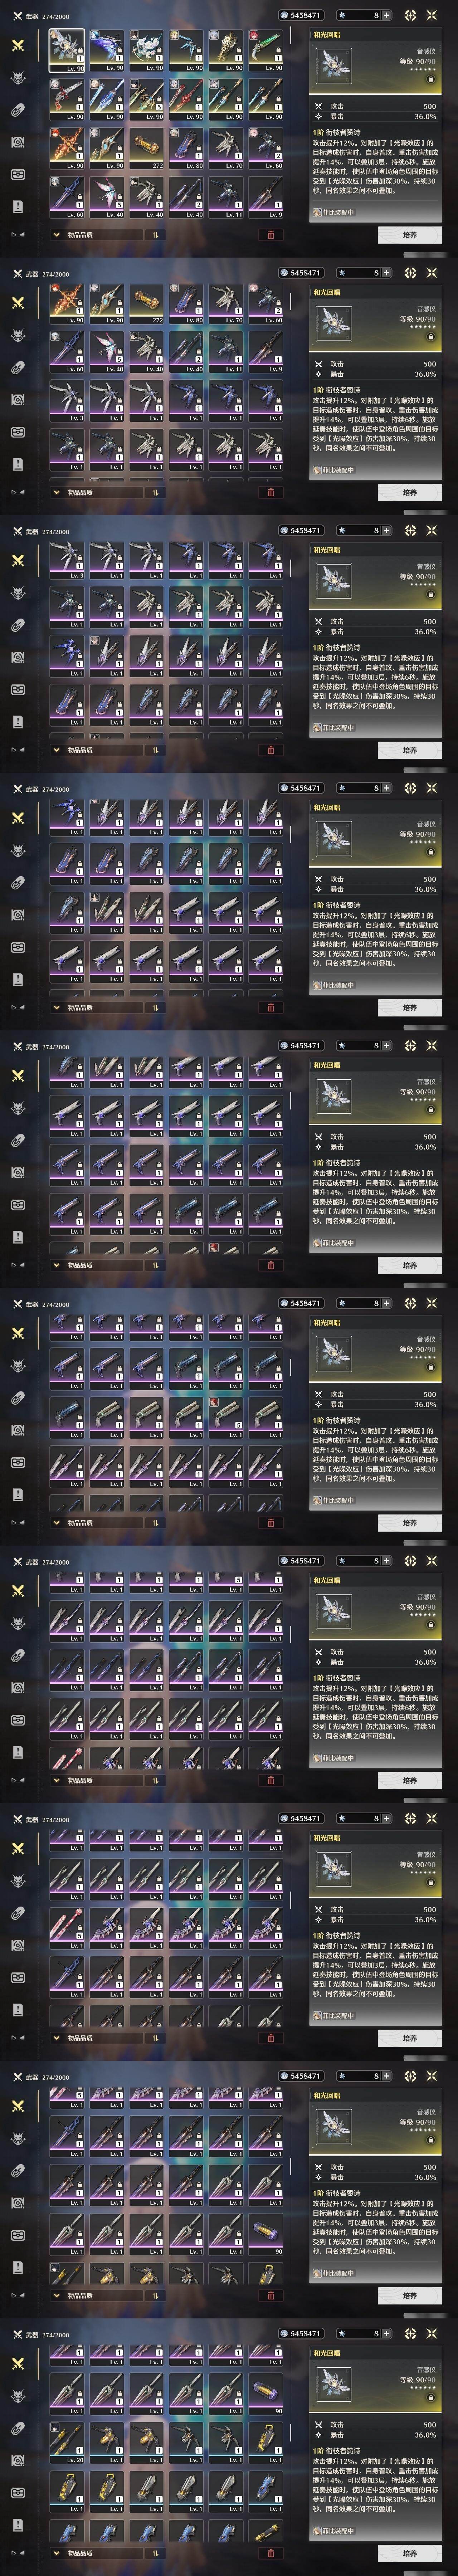Close the topmost inventory with X icon
The height and width of the screenshot is (2576, 458).
[x=432, y=15]
